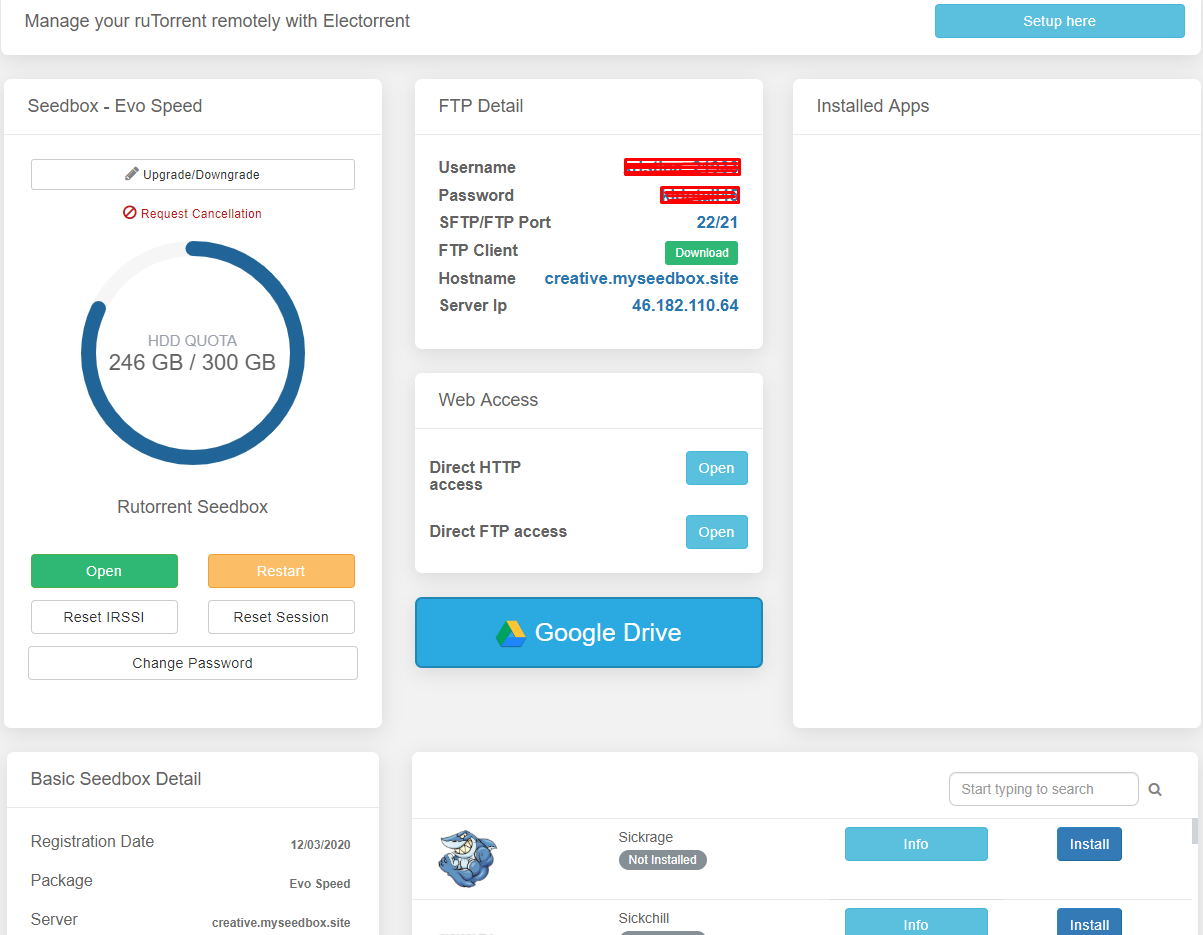Install the Sickrage app
The height and width of the screenshot is (935, 1203).
click(x=1089, y=844)
